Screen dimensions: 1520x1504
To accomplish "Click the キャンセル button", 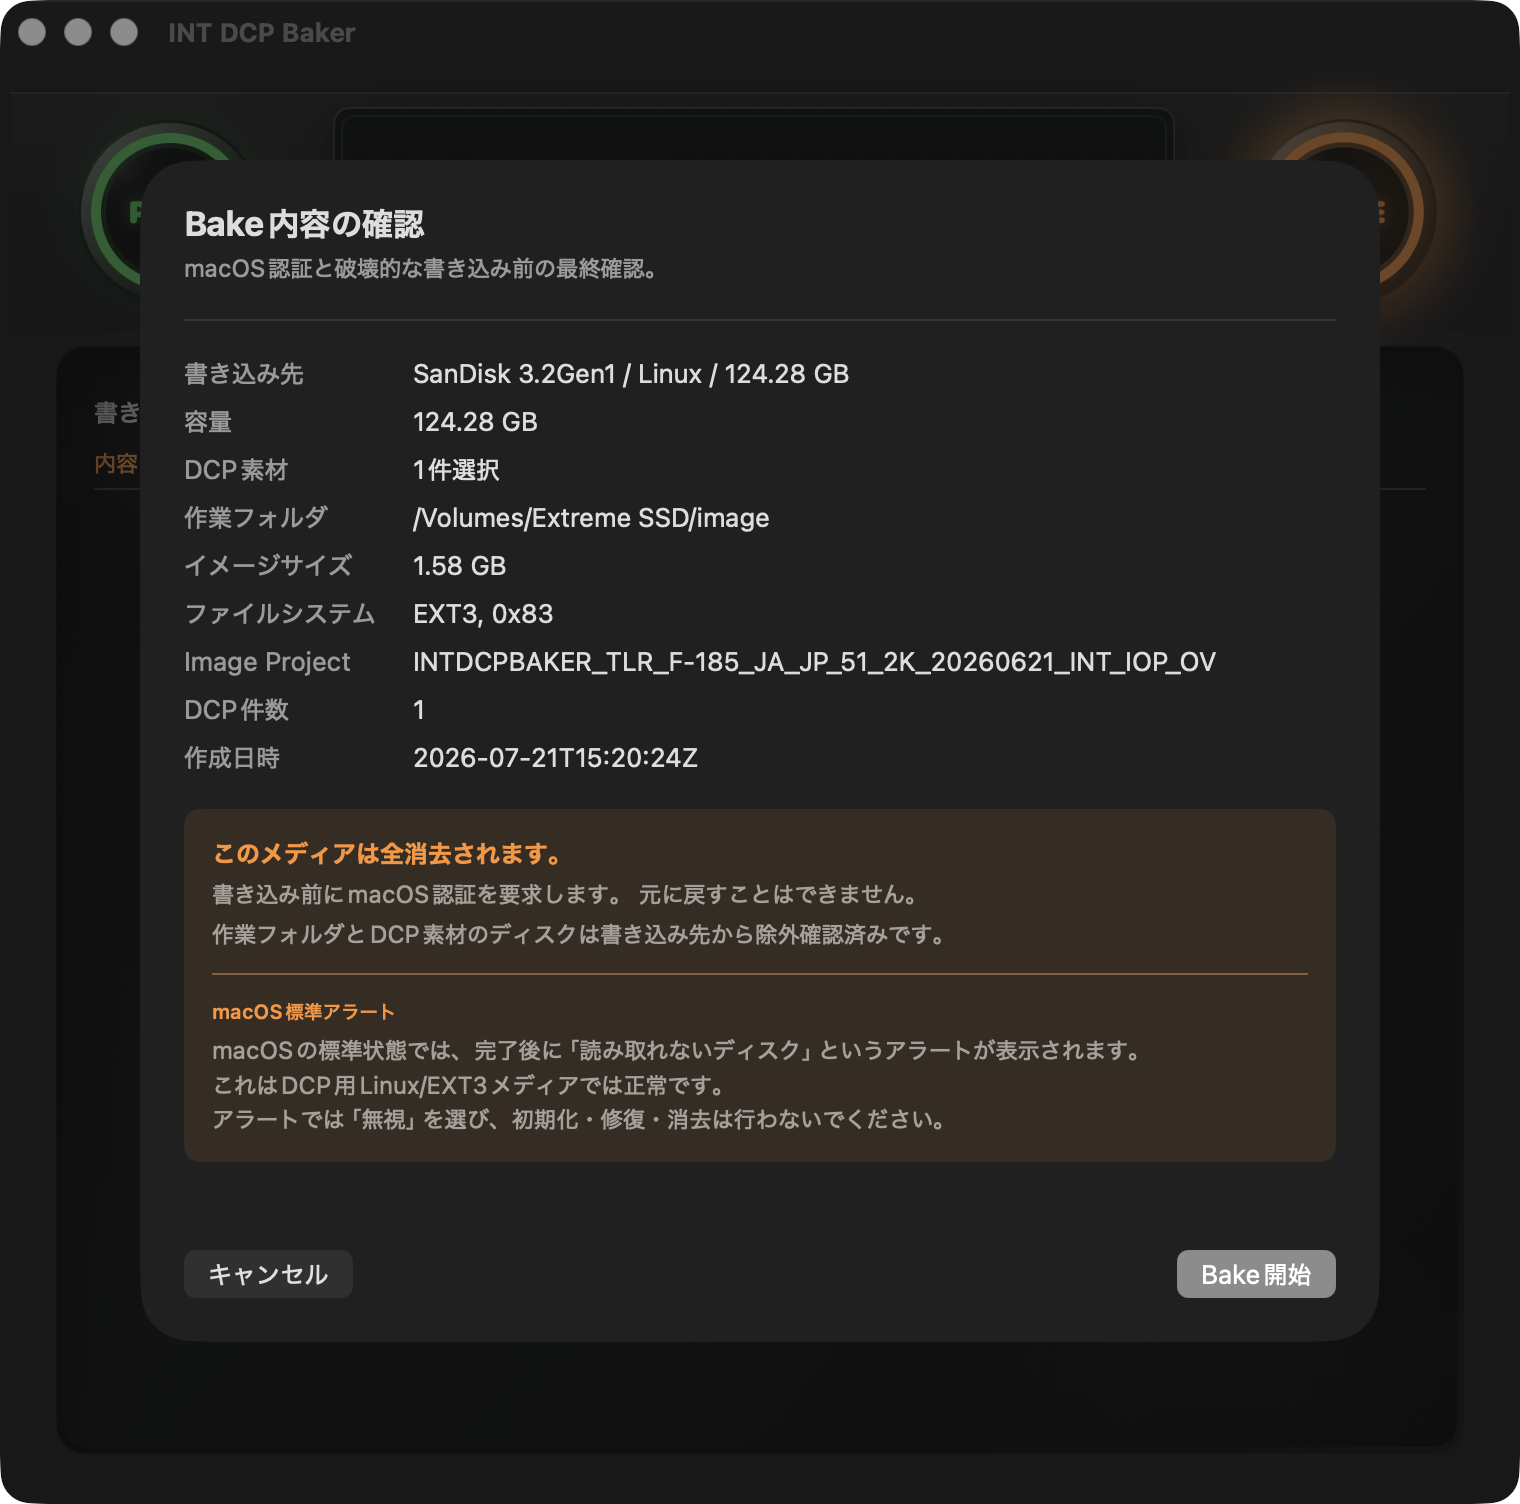I will [x=268, y=1274].
